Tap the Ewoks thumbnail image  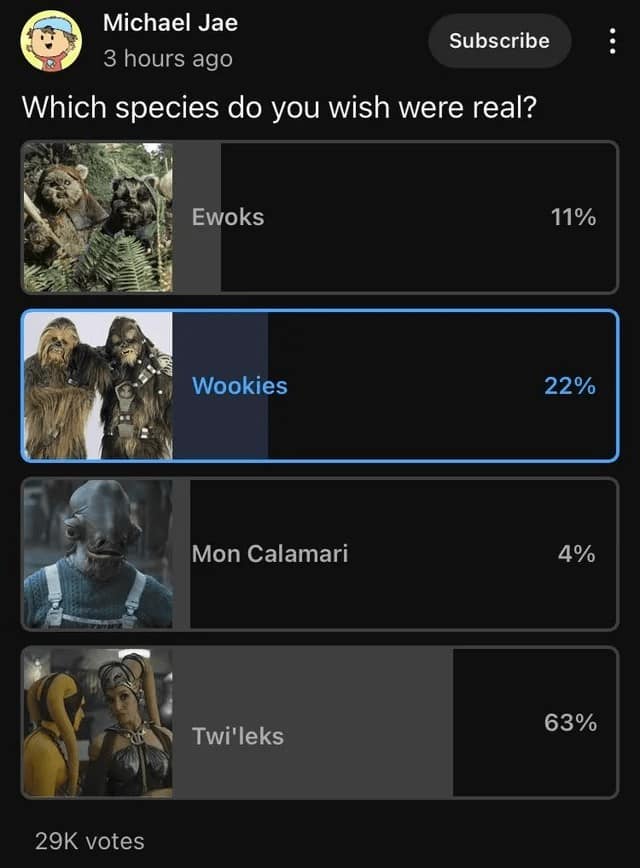click(x=98, y=217)
